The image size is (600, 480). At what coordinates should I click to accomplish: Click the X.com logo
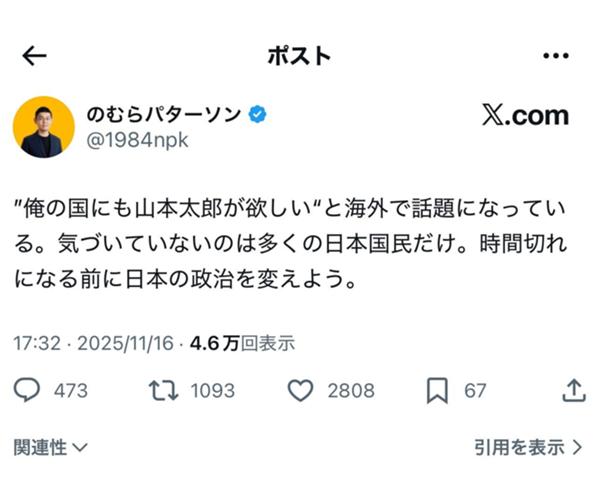524,115
